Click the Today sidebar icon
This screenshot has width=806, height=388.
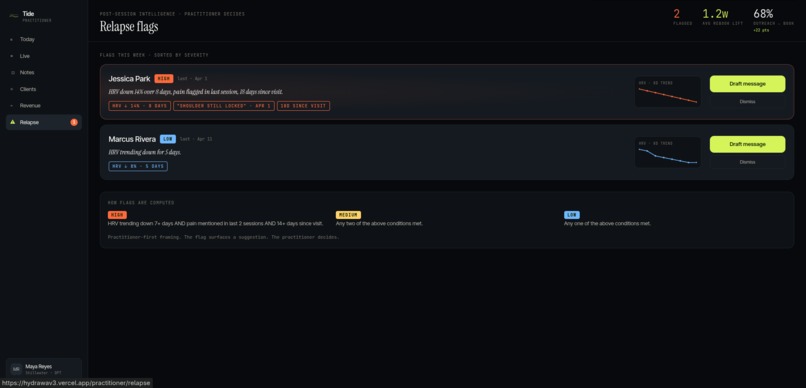pyautogui.click(x=12, y=39)
